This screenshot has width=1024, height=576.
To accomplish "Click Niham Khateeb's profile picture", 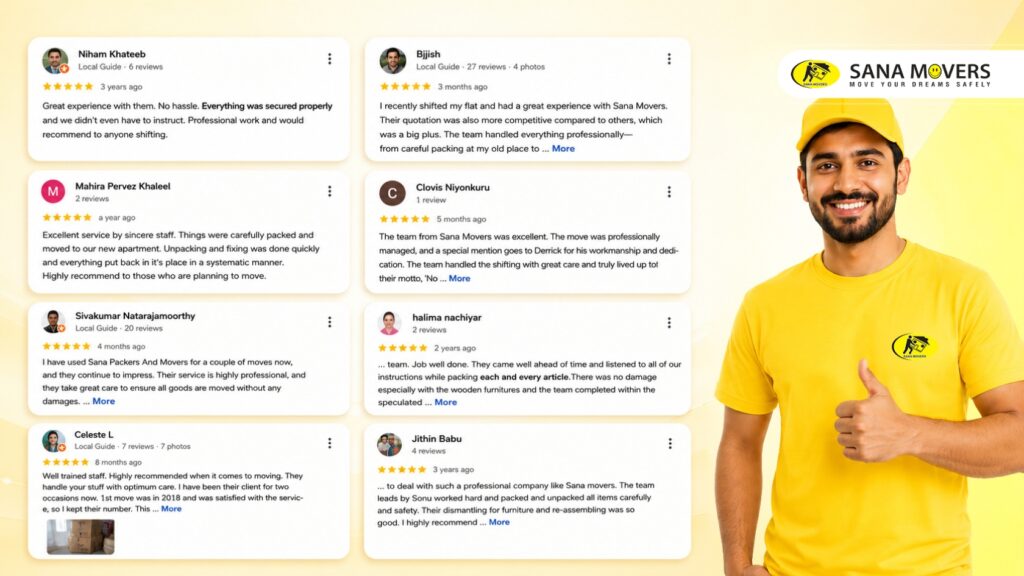I will pyautogui.click(x=56, y=60).
